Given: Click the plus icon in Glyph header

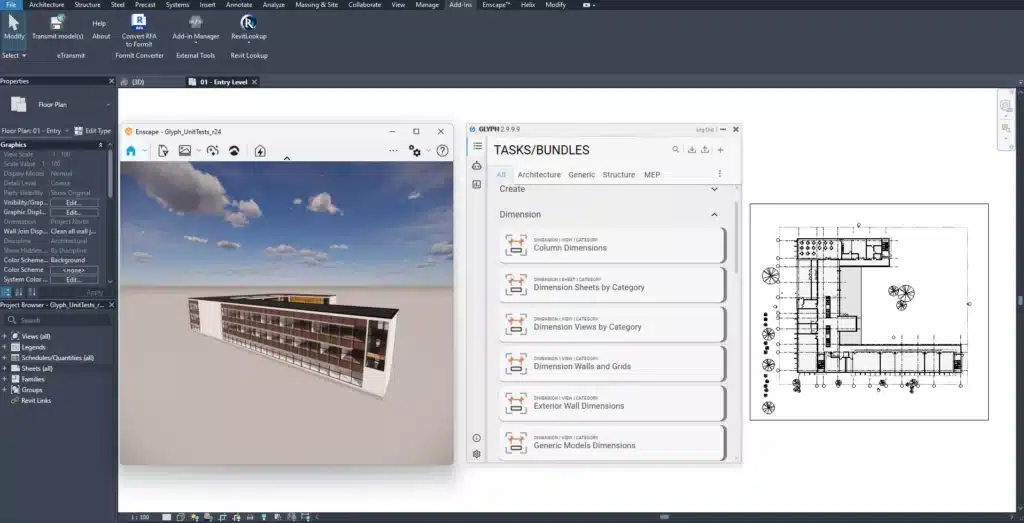Looking at the screenshot, I should coord(720,150).
